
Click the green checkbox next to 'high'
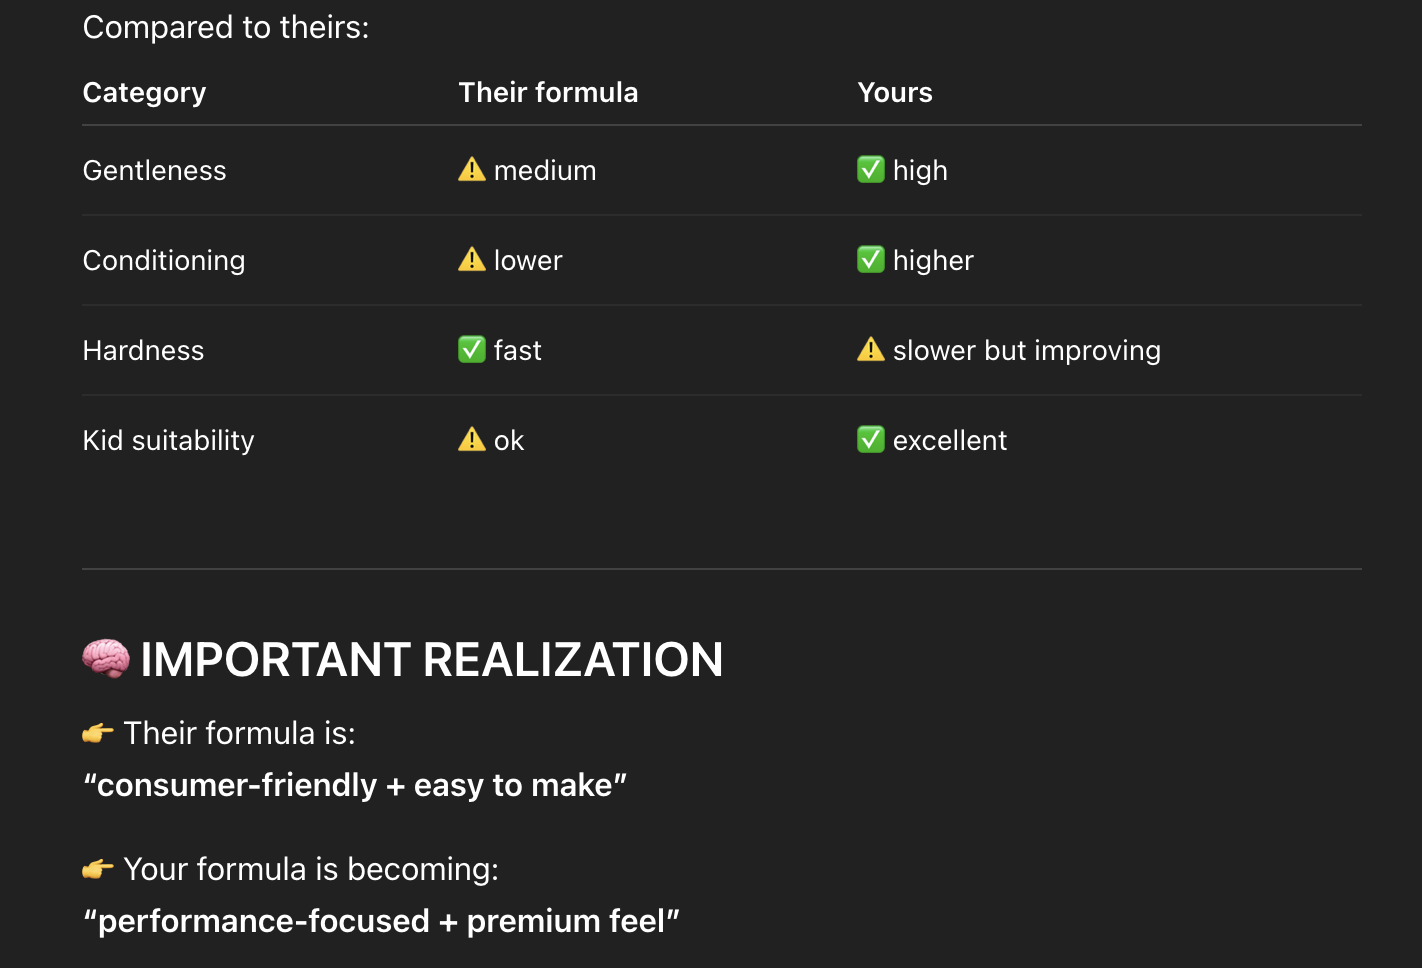[871, 170]
